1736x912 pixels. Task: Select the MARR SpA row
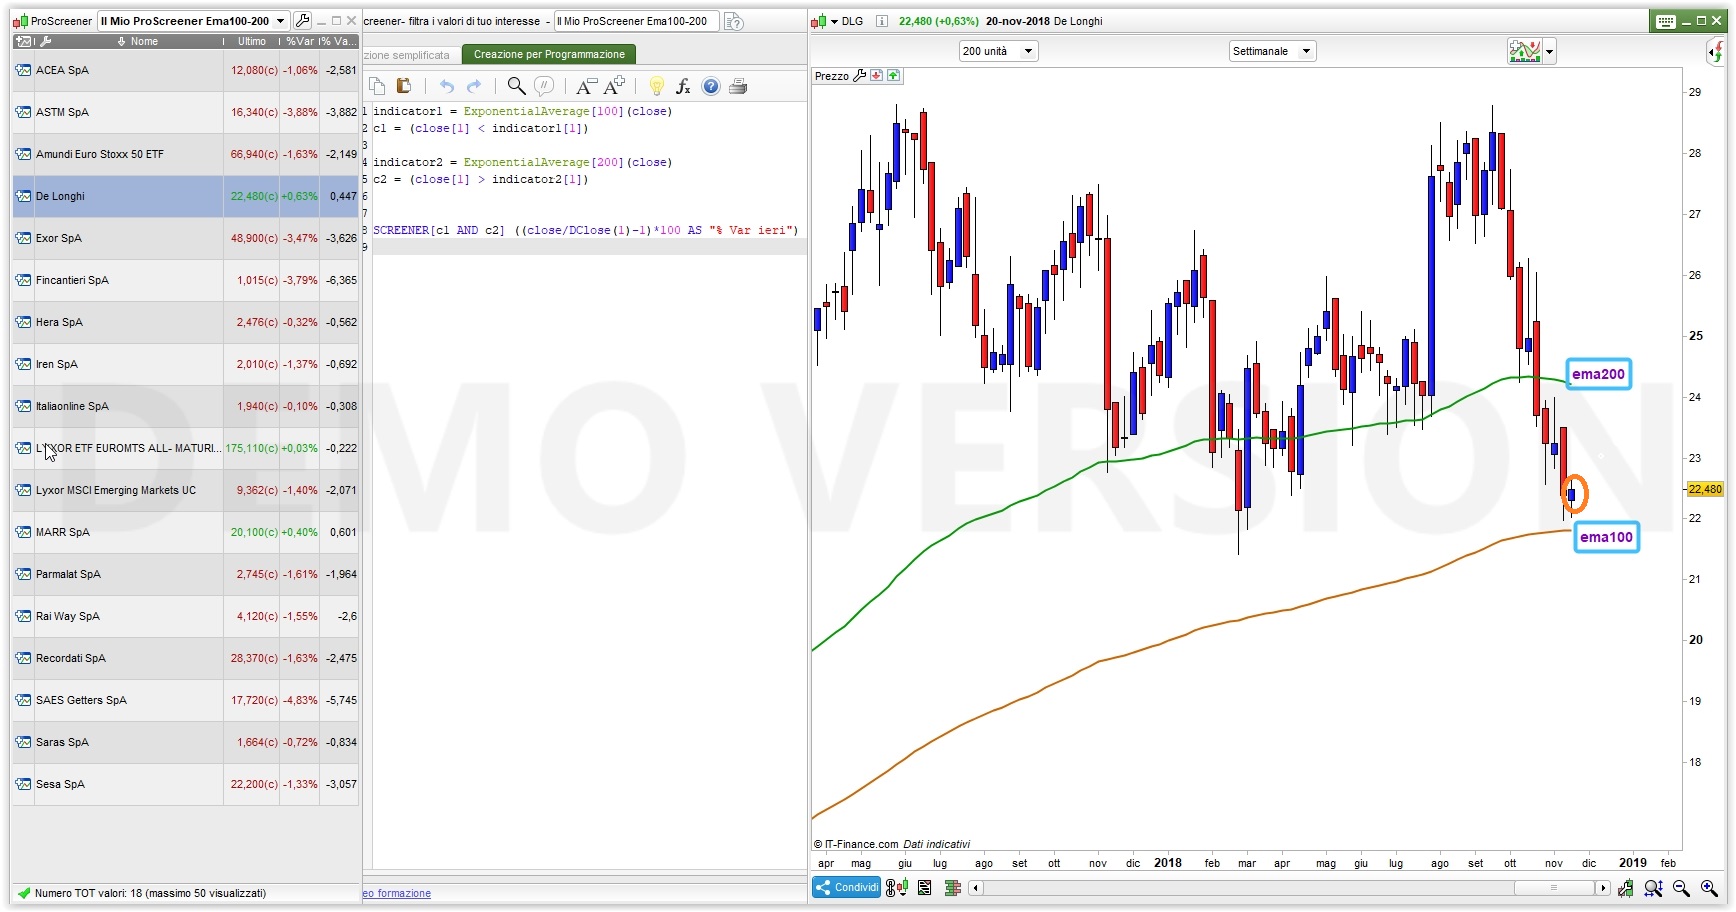click(x=186, y=532)
